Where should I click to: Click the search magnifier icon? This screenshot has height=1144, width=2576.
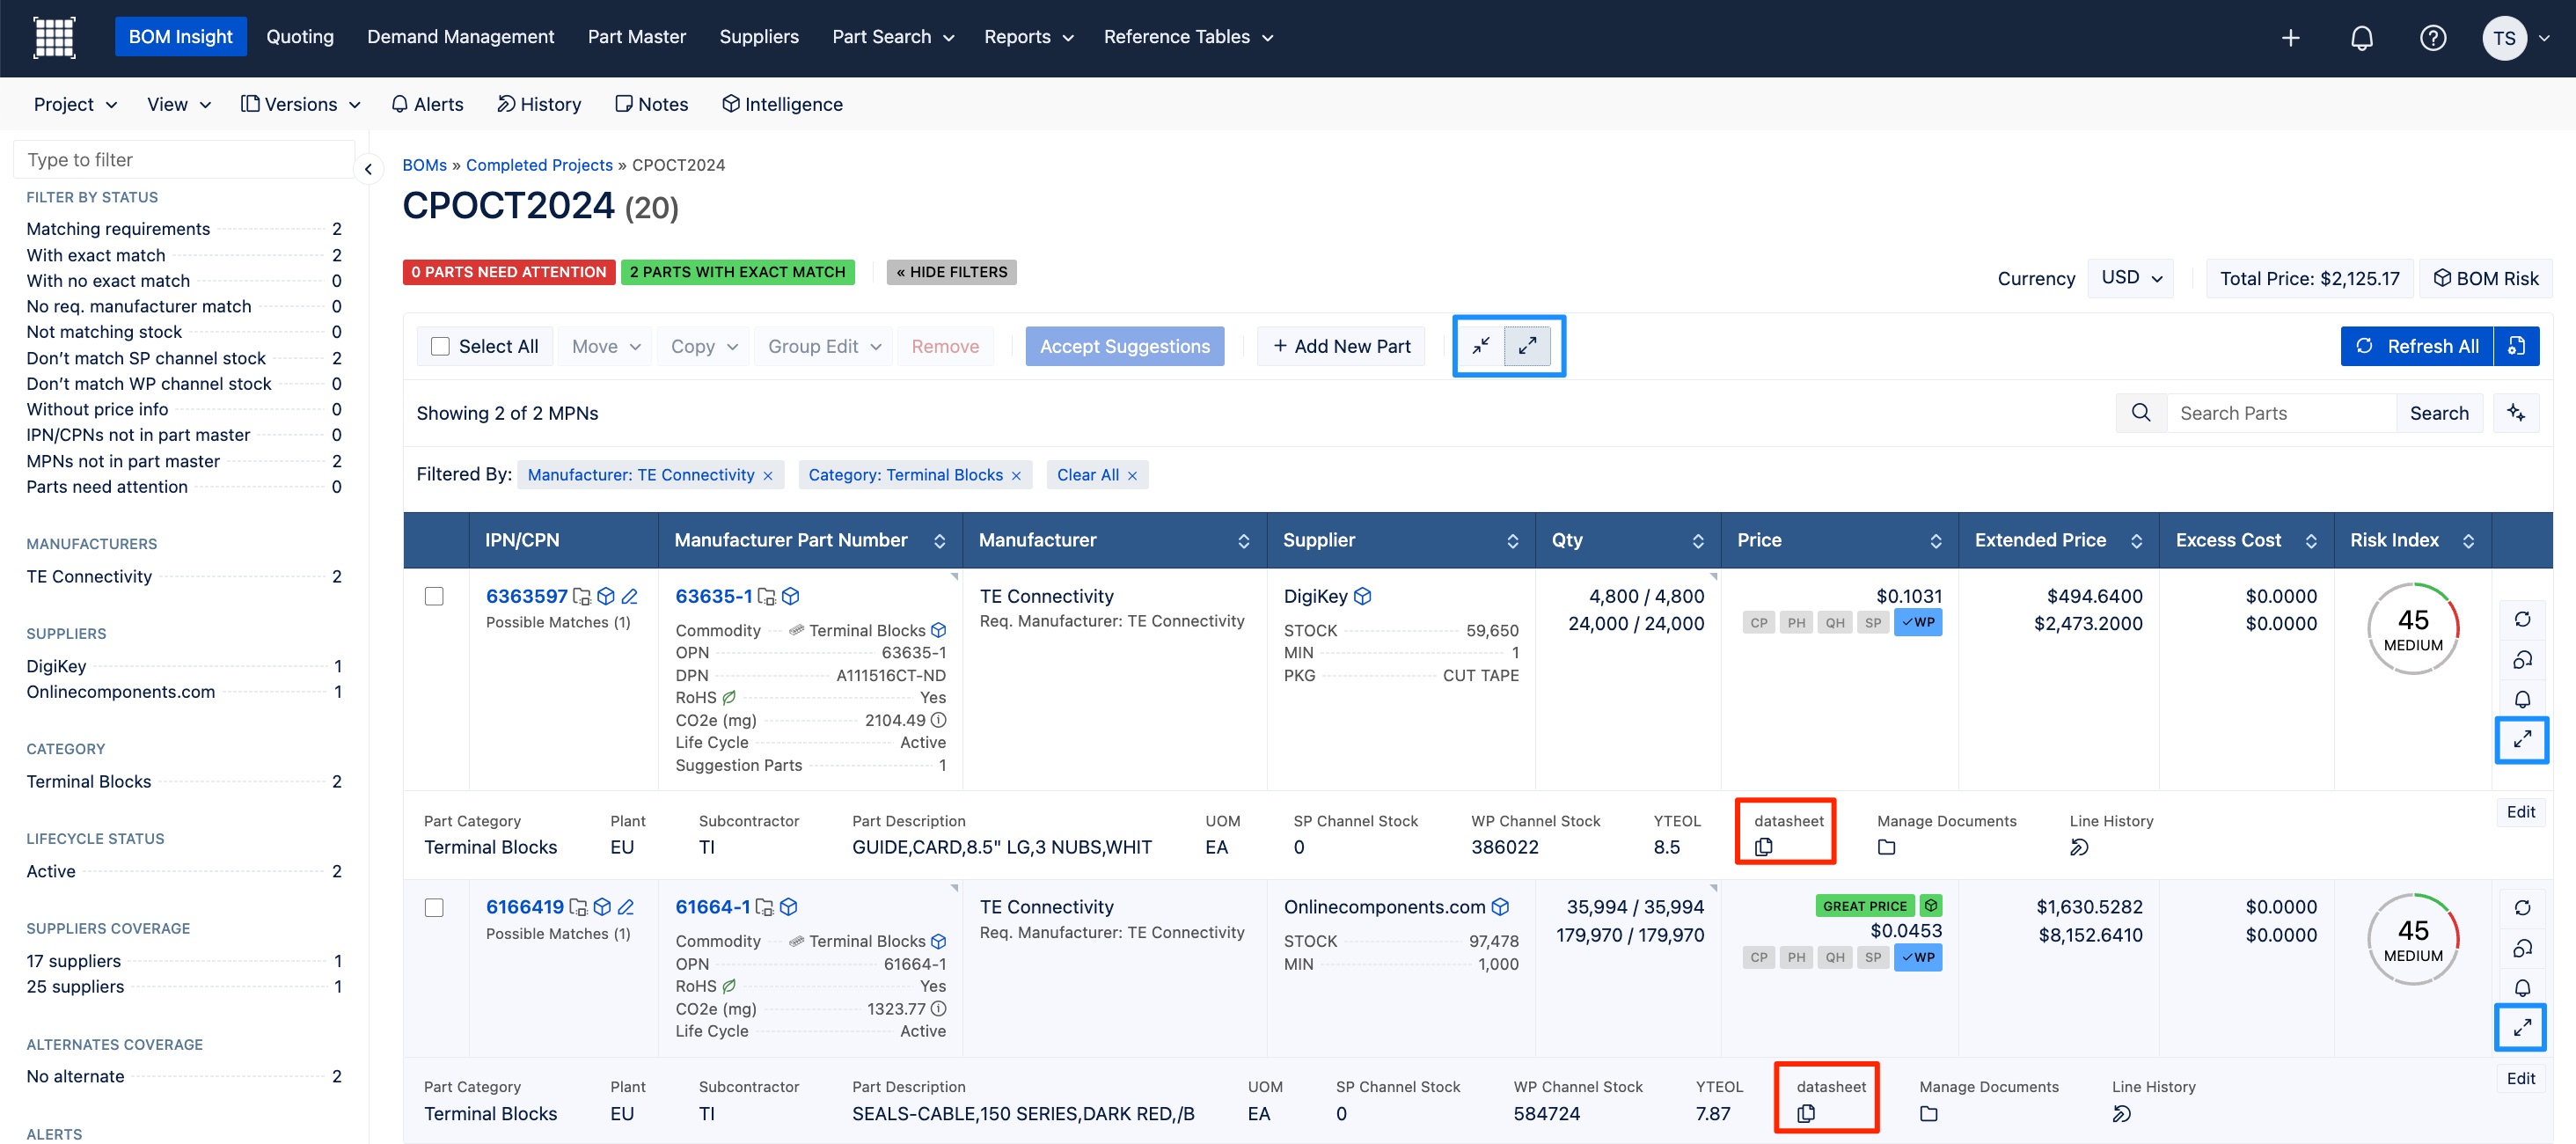pos(2140,413)
